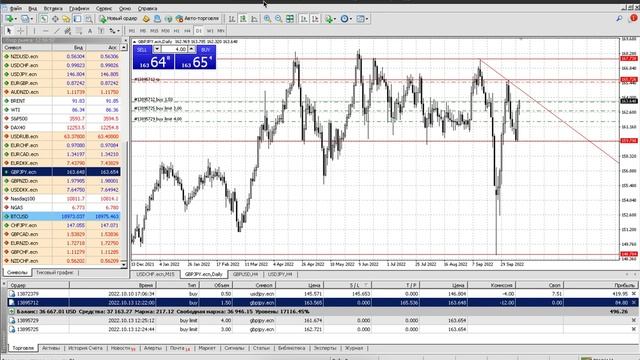This screenshot has width=640, height=360.
Task: Expand the indicators dropdown arrow
Action: (x=335, y=19)
